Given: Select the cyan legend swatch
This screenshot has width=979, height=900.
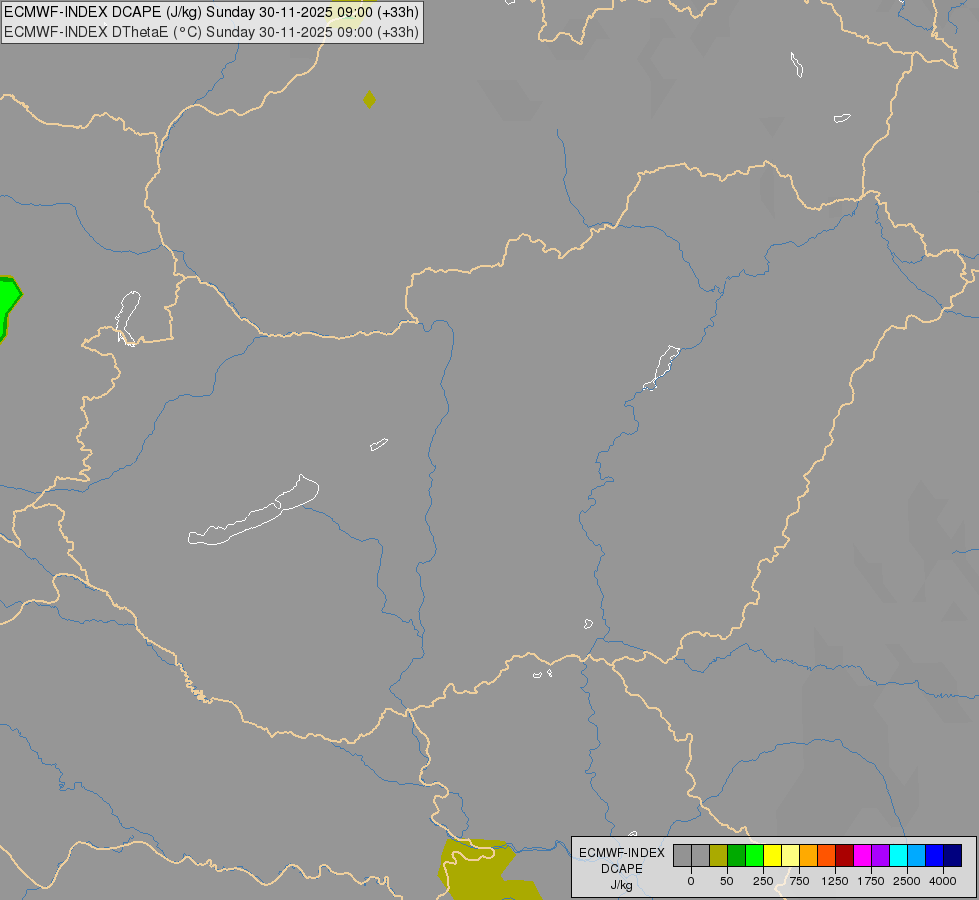Looking at the screenshot, I should click(x=899, y=855).
